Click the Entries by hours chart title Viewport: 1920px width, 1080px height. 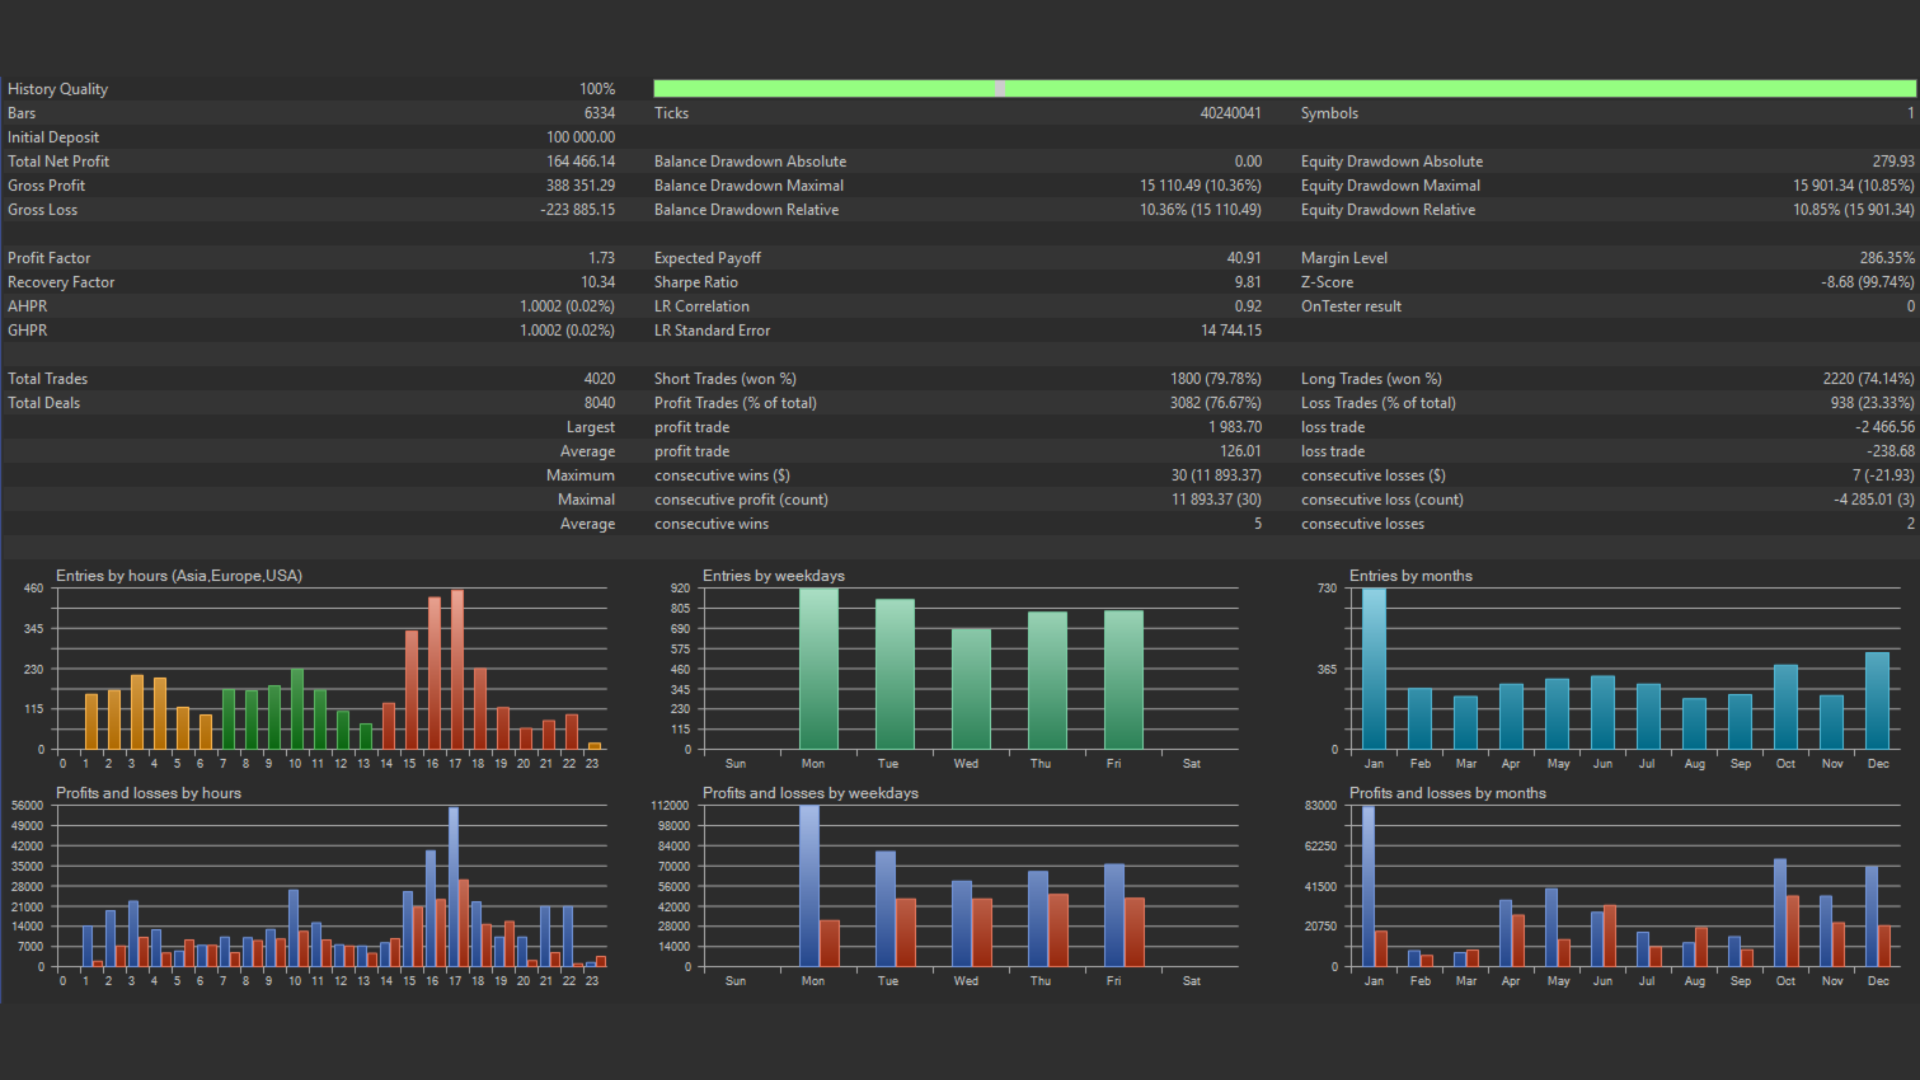click(x=179, y=576)
